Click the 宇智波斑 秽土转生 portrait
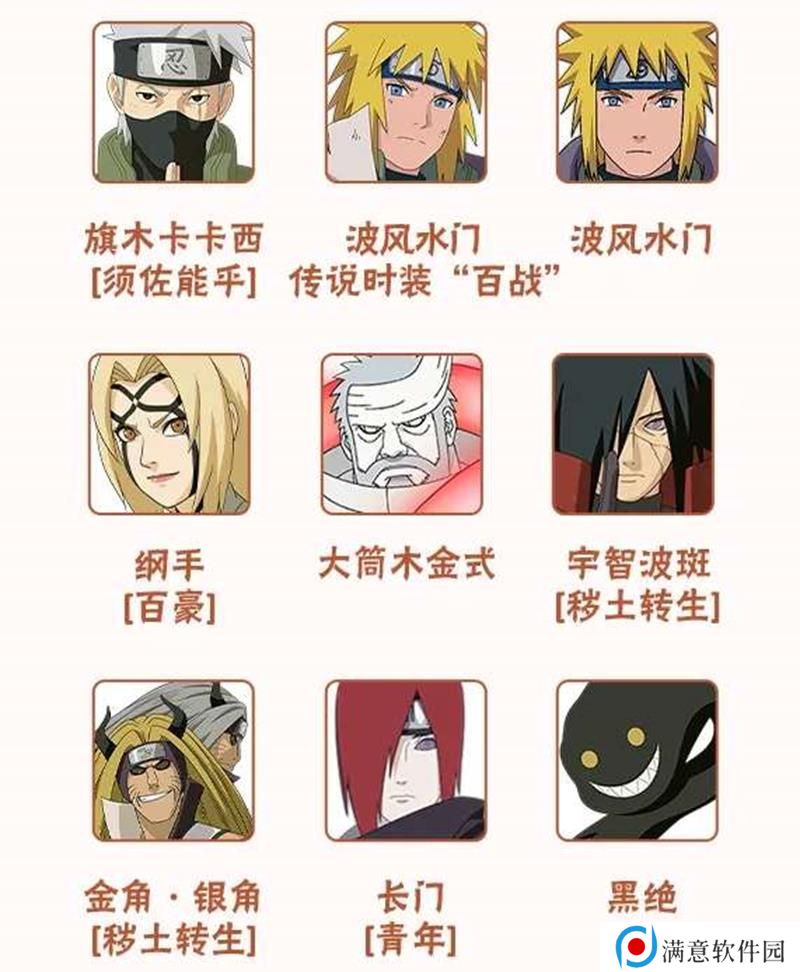Screen dimensions: 800x972 [x=633, y=435]
